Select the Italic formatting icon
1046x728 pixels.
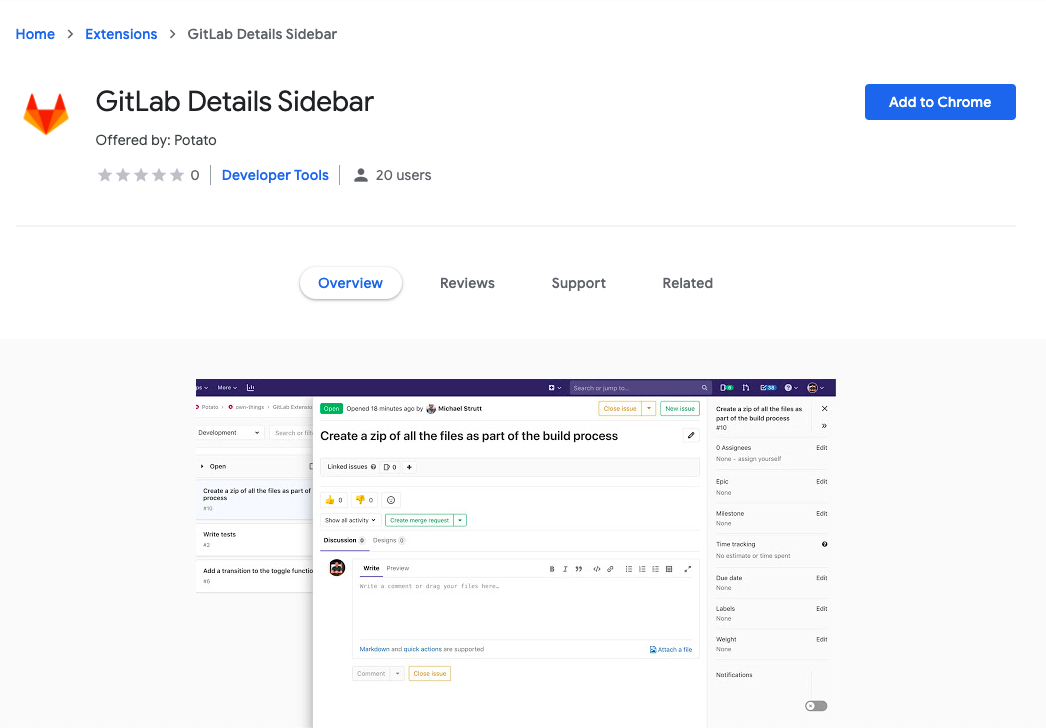tap(564, 568)
